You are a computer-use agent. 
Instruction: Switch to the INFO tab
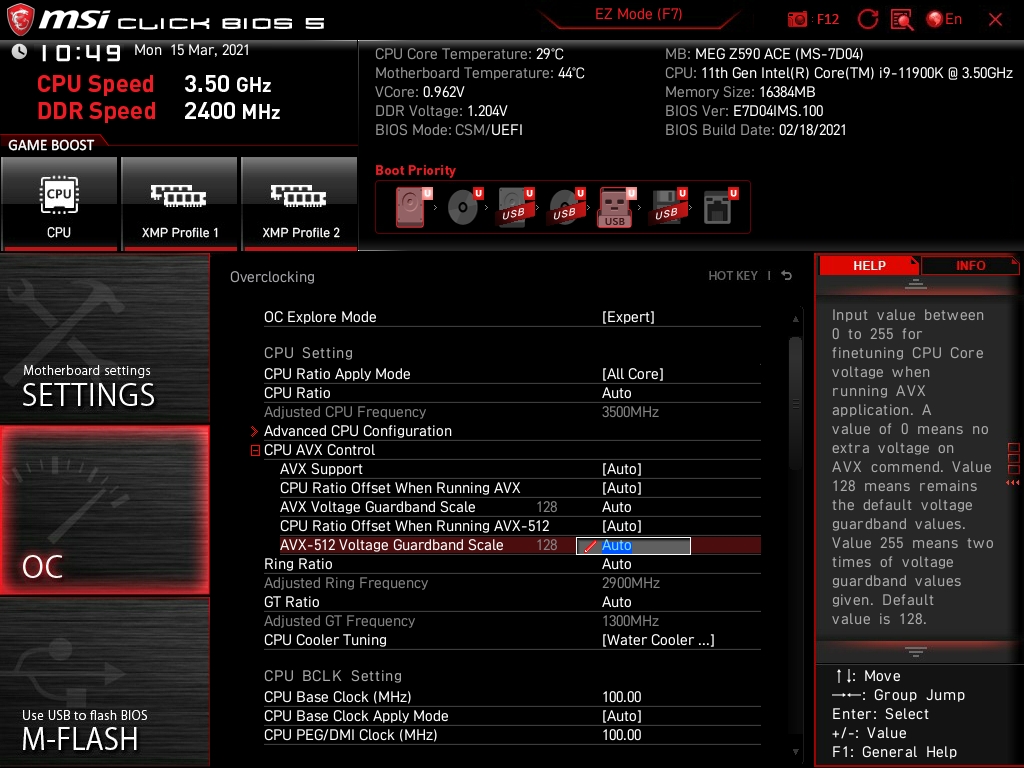(x=970, y=265)
